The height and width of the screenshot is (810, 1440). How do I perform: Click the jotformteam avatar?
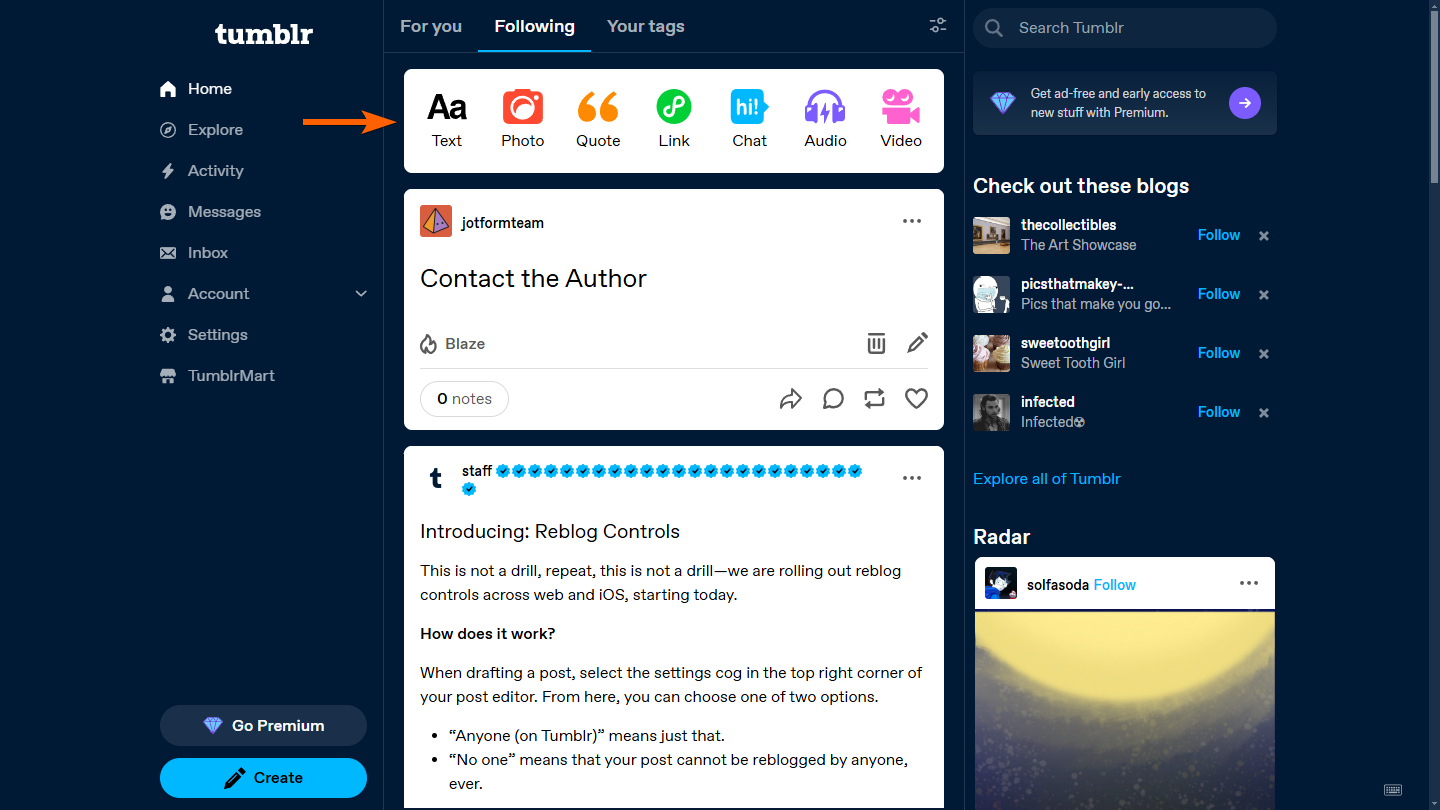coord(436,222)
